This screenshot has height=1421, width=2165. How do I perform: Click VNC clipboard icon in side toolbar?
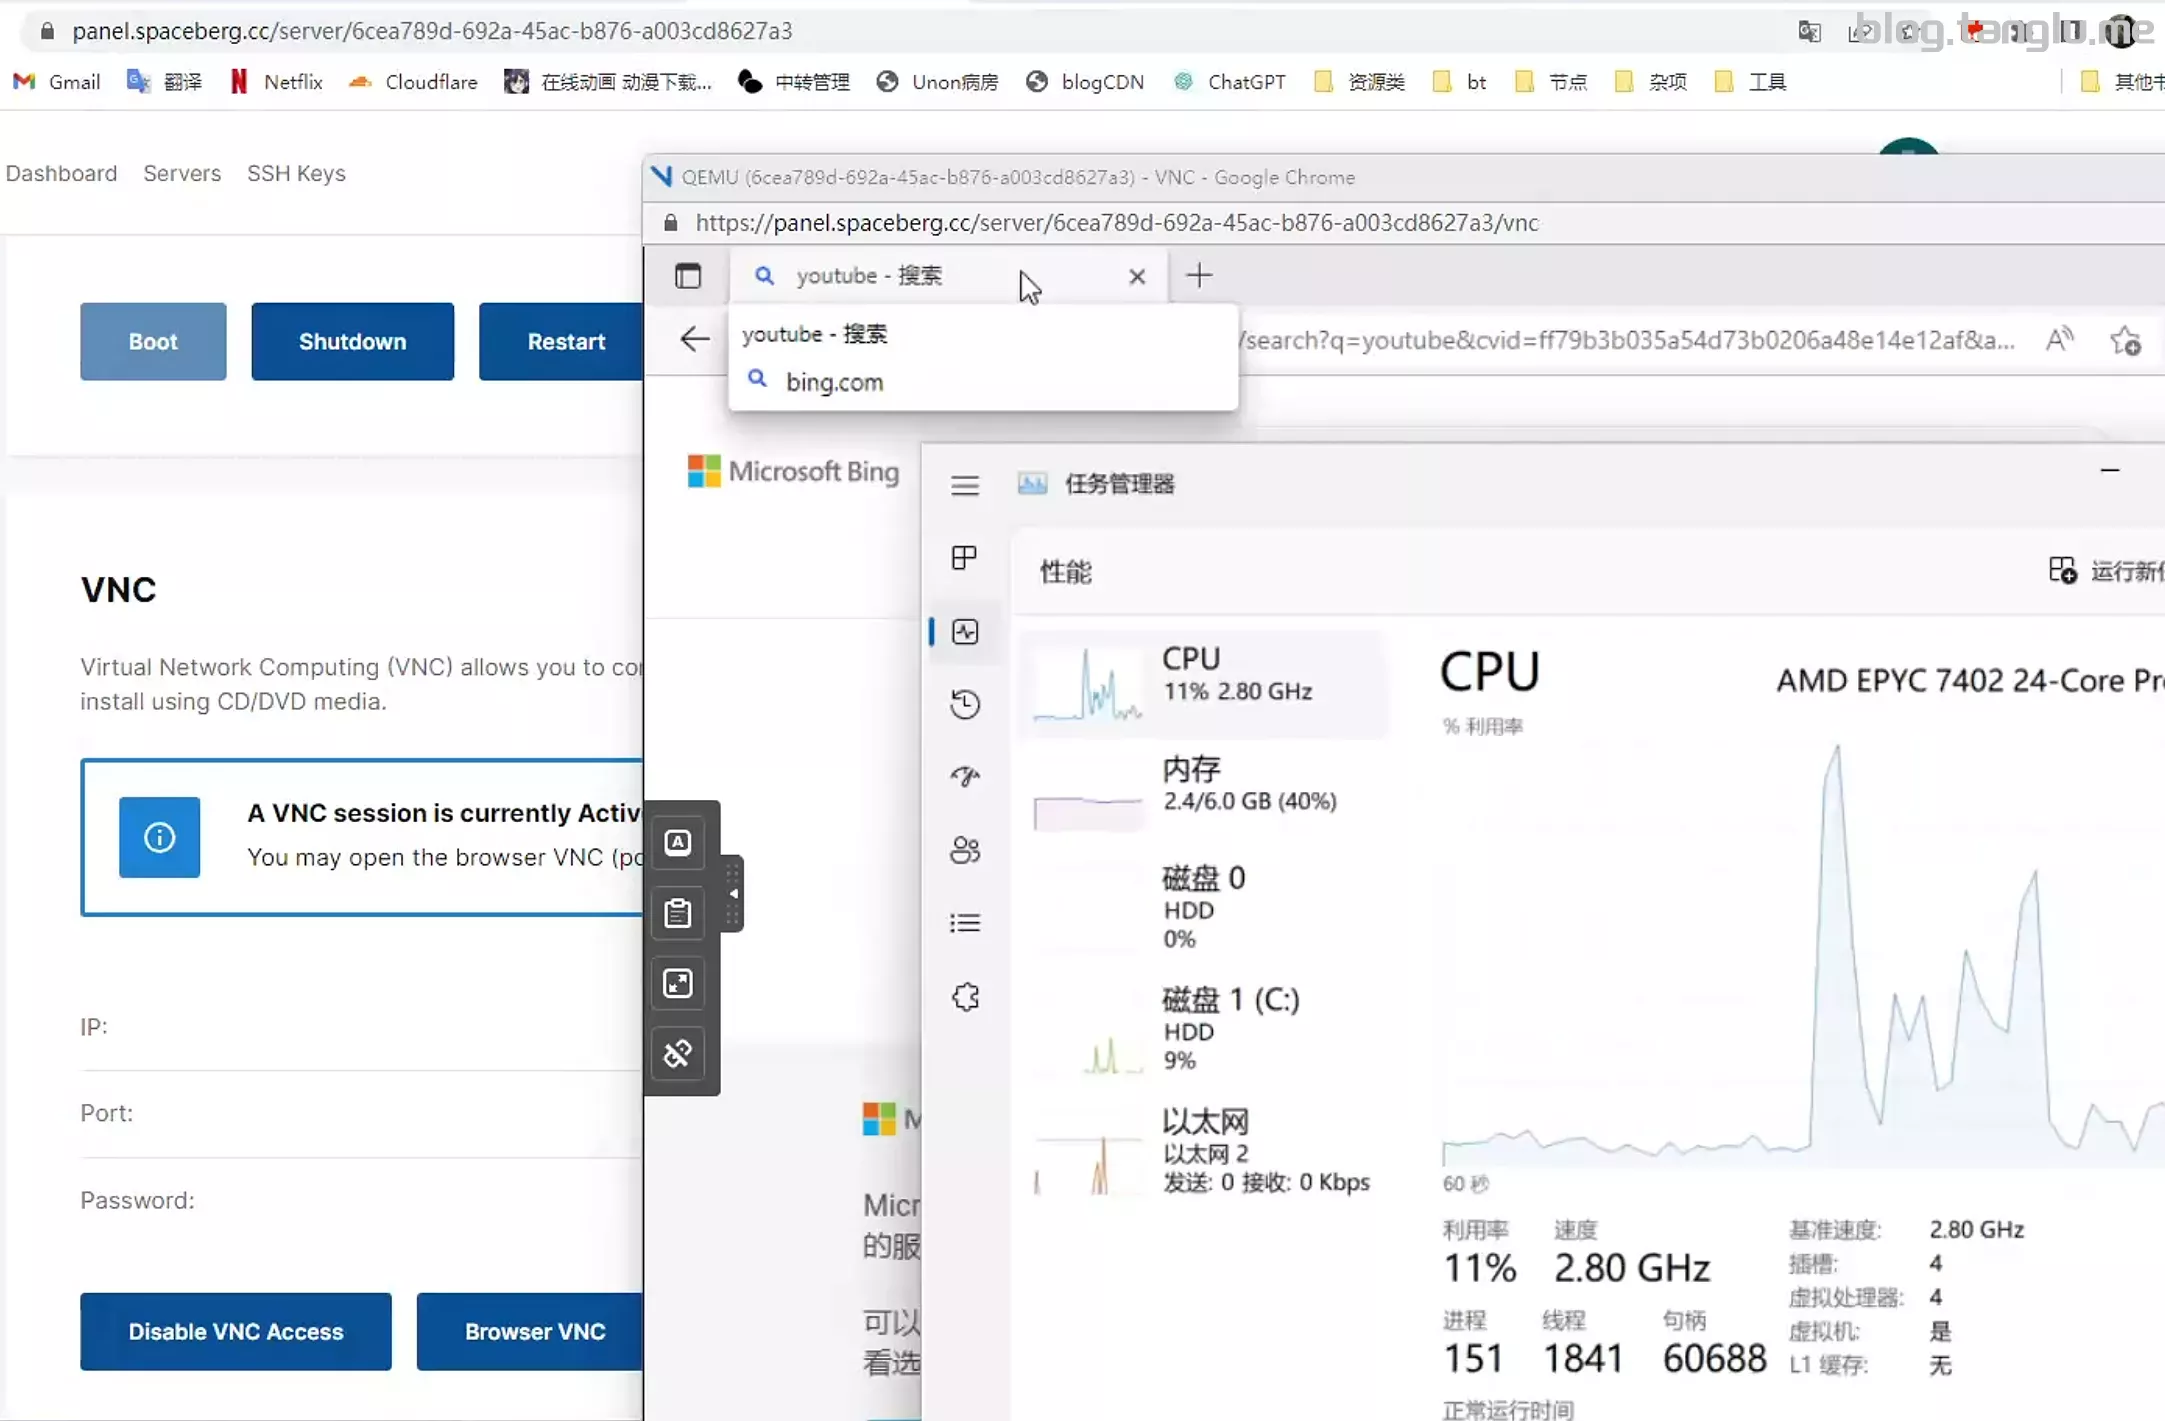(678, 913)
